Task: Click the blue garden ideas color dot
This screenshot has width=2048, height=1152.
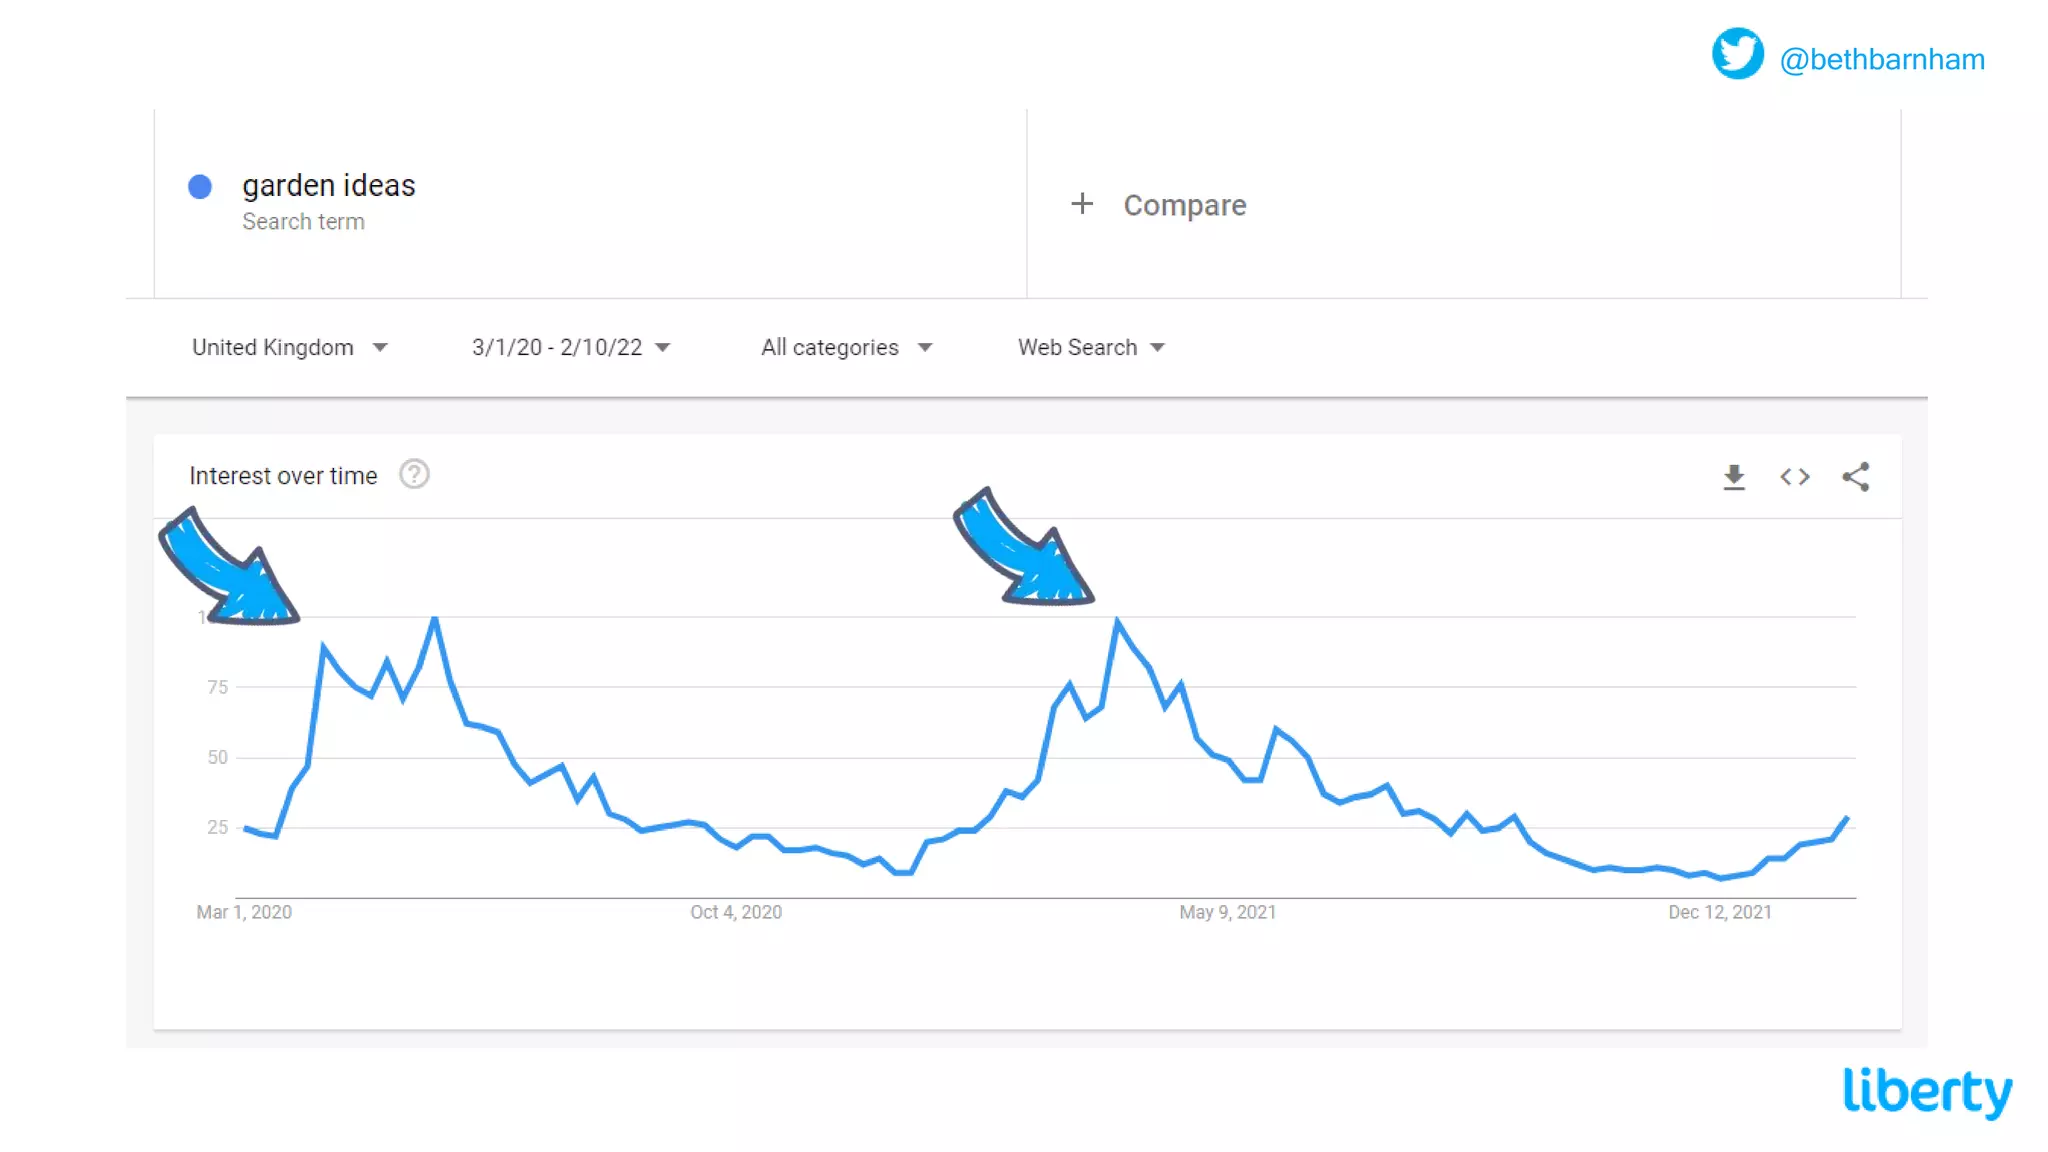Action: coord(200,186)
